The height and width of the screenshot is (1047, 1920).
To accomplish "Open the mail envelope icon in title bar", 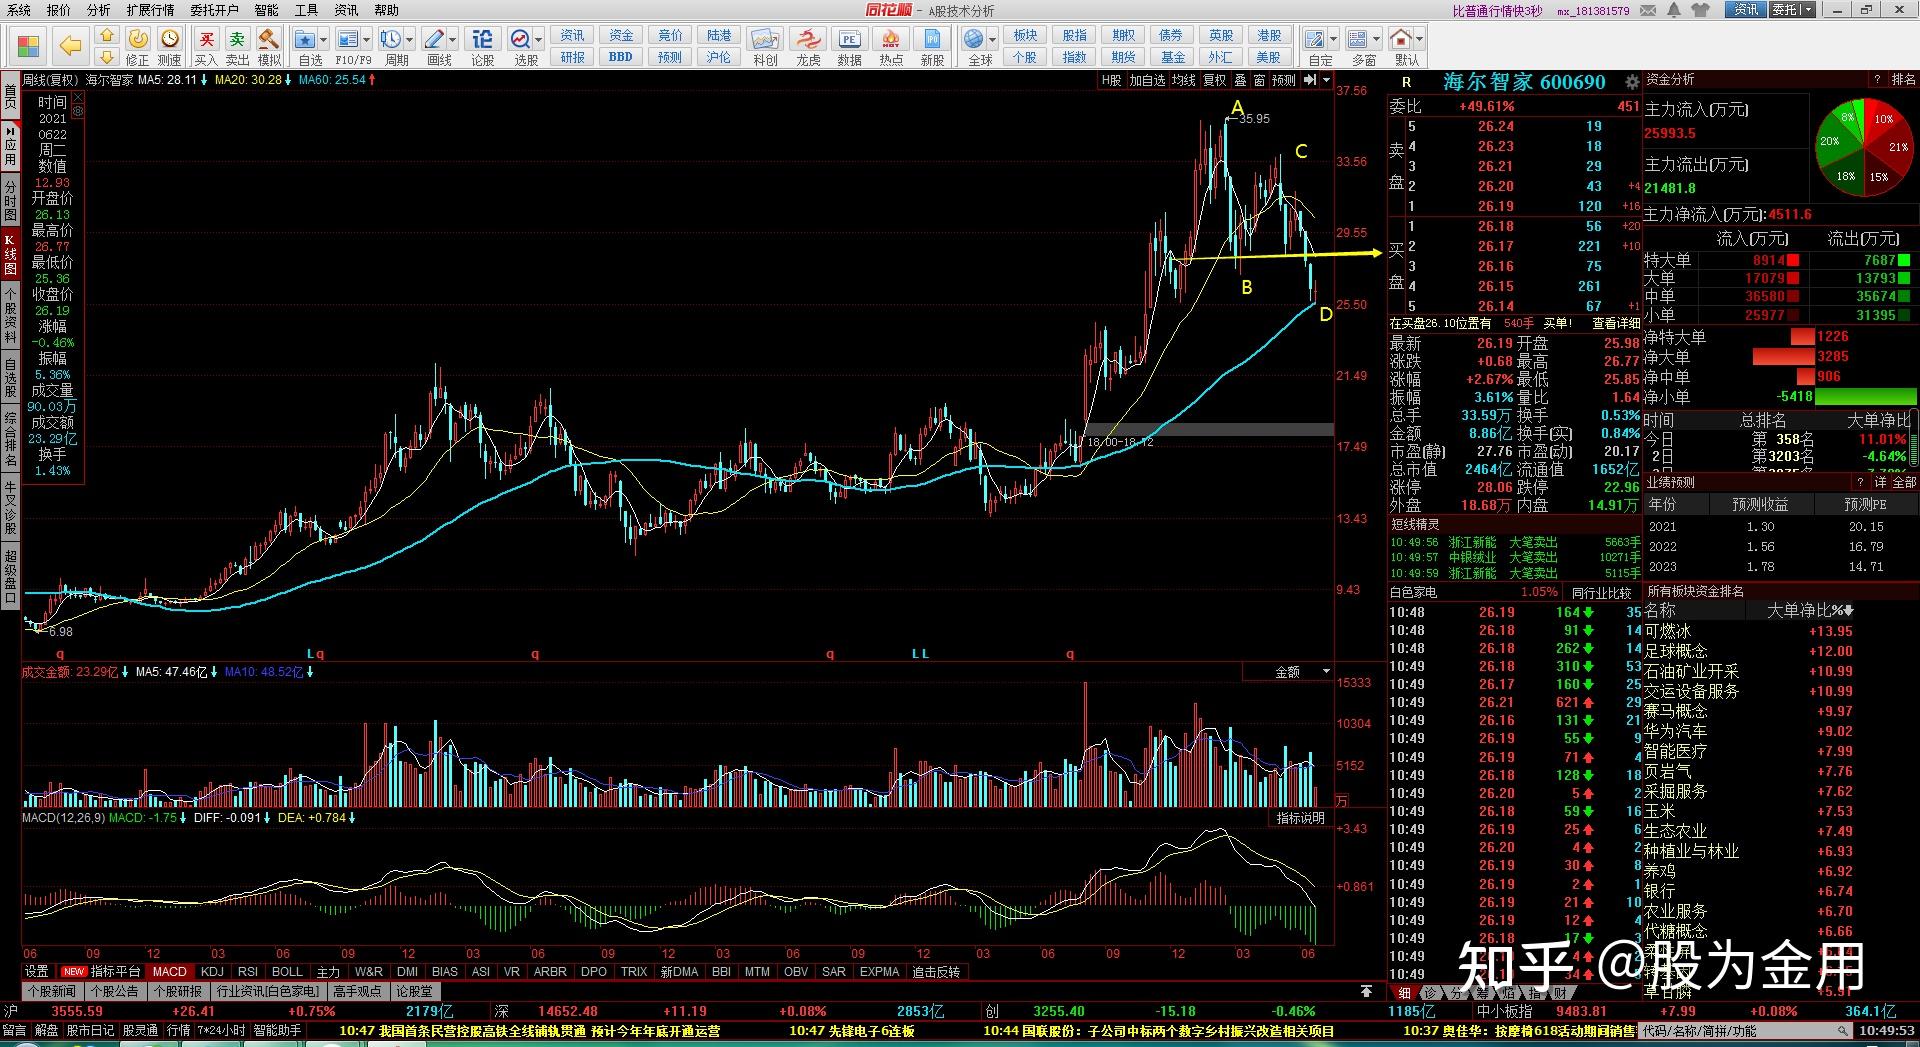I will coord(1648,10).
